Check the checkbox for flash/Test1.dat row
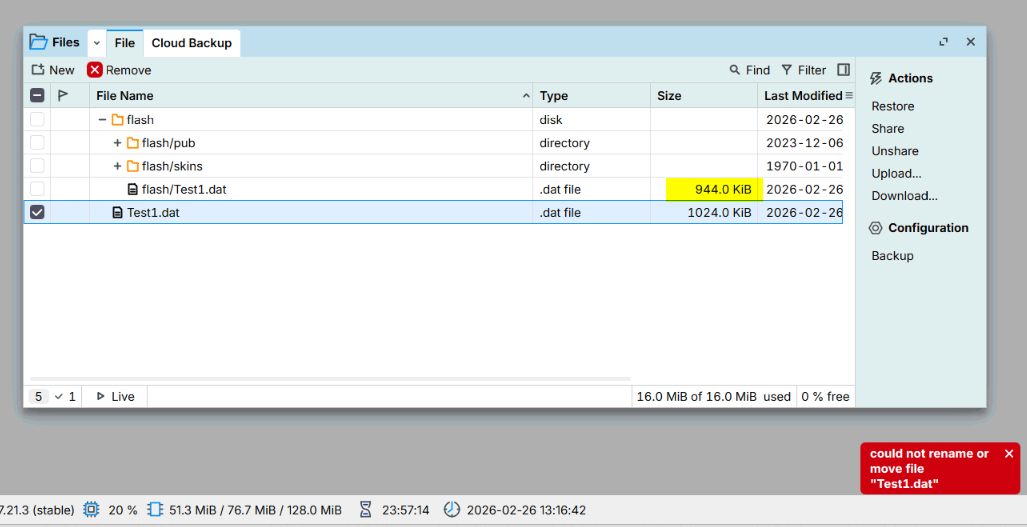This screenshot has height=527, width=1027. point(37,189)
